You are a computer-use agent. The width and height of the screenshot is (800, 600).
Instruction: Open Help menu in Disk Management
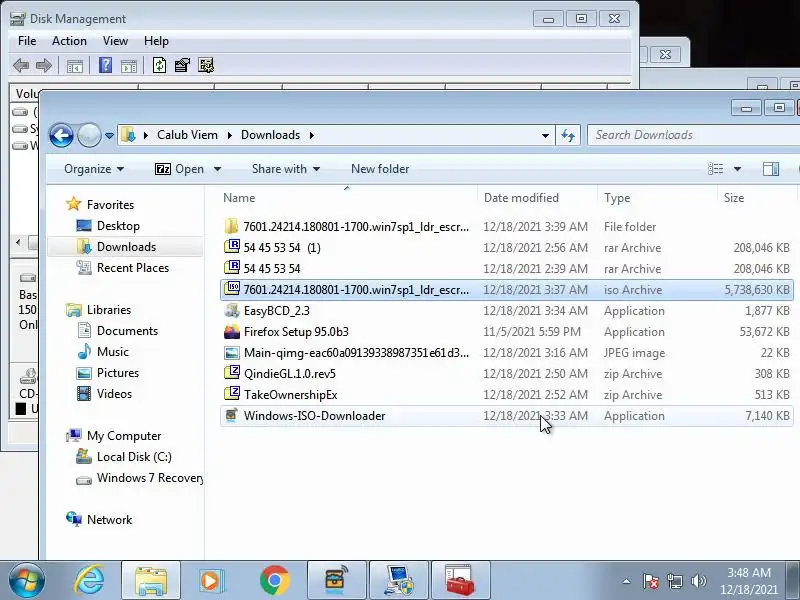click(156, 41)
